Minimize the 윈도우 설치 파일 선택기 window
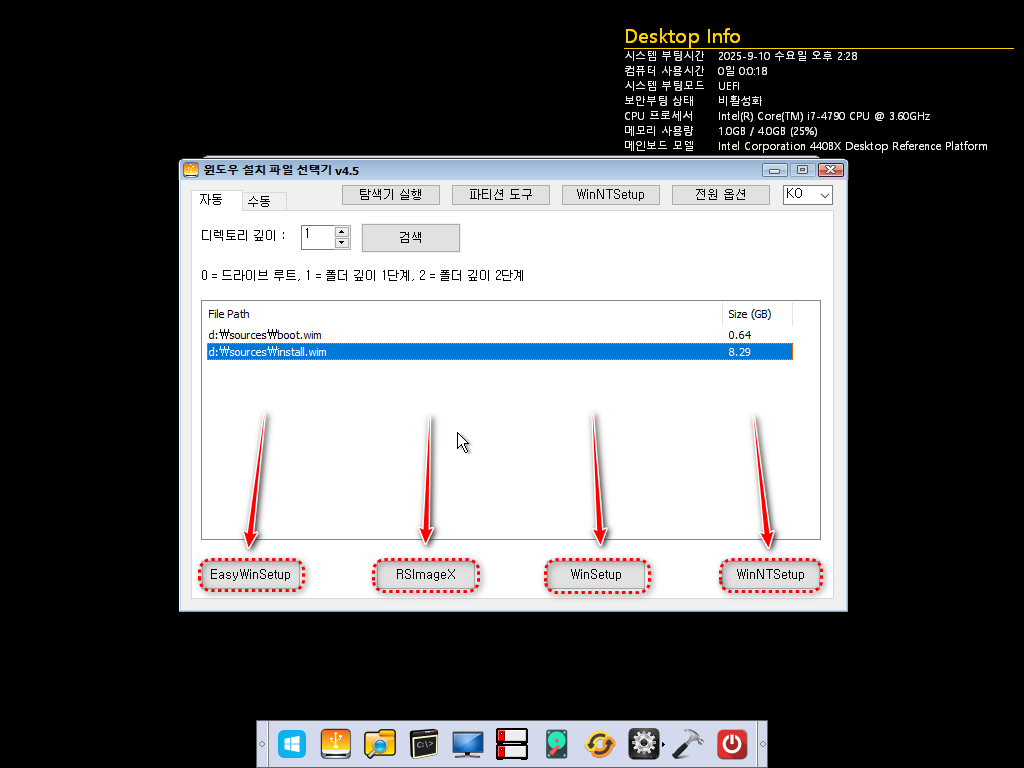The height and width of the screenshot is (768, 1024). coord(775,170)
